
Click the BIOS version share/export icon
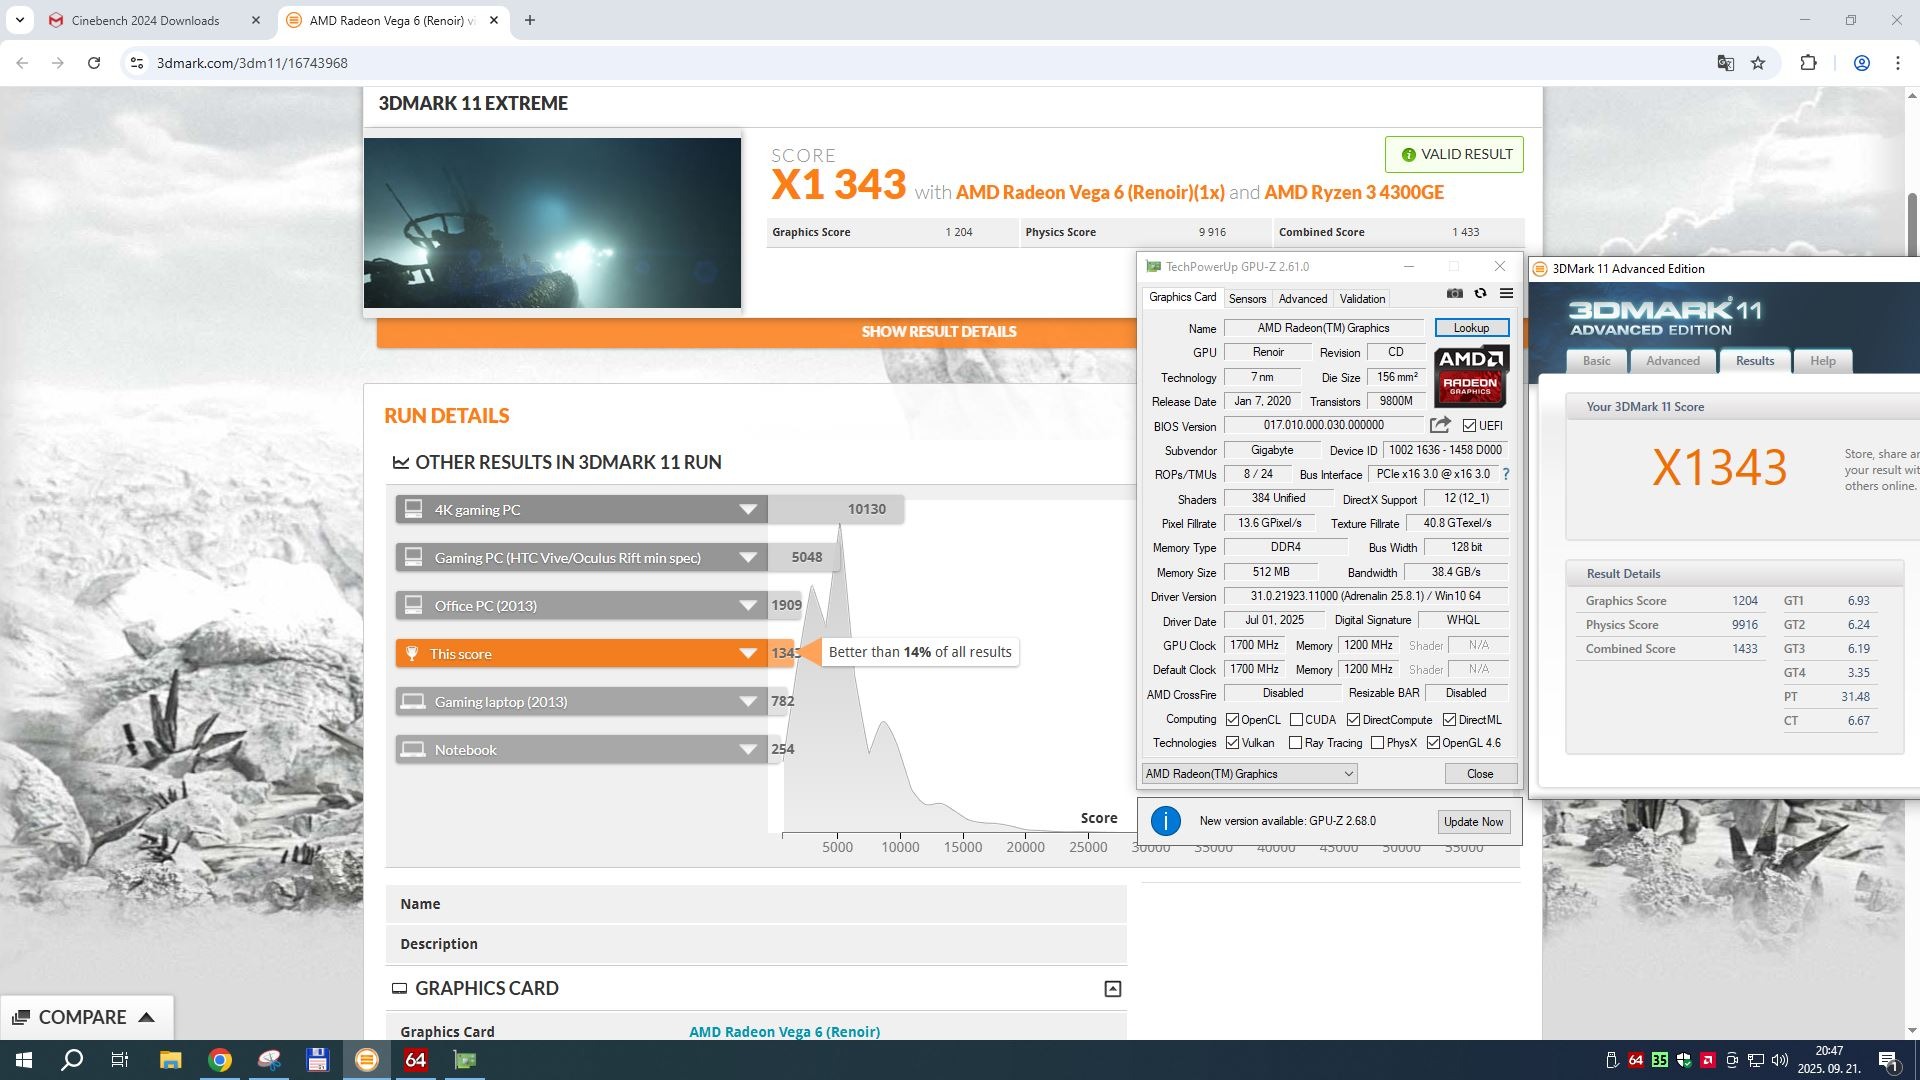tap(1440, 425)
